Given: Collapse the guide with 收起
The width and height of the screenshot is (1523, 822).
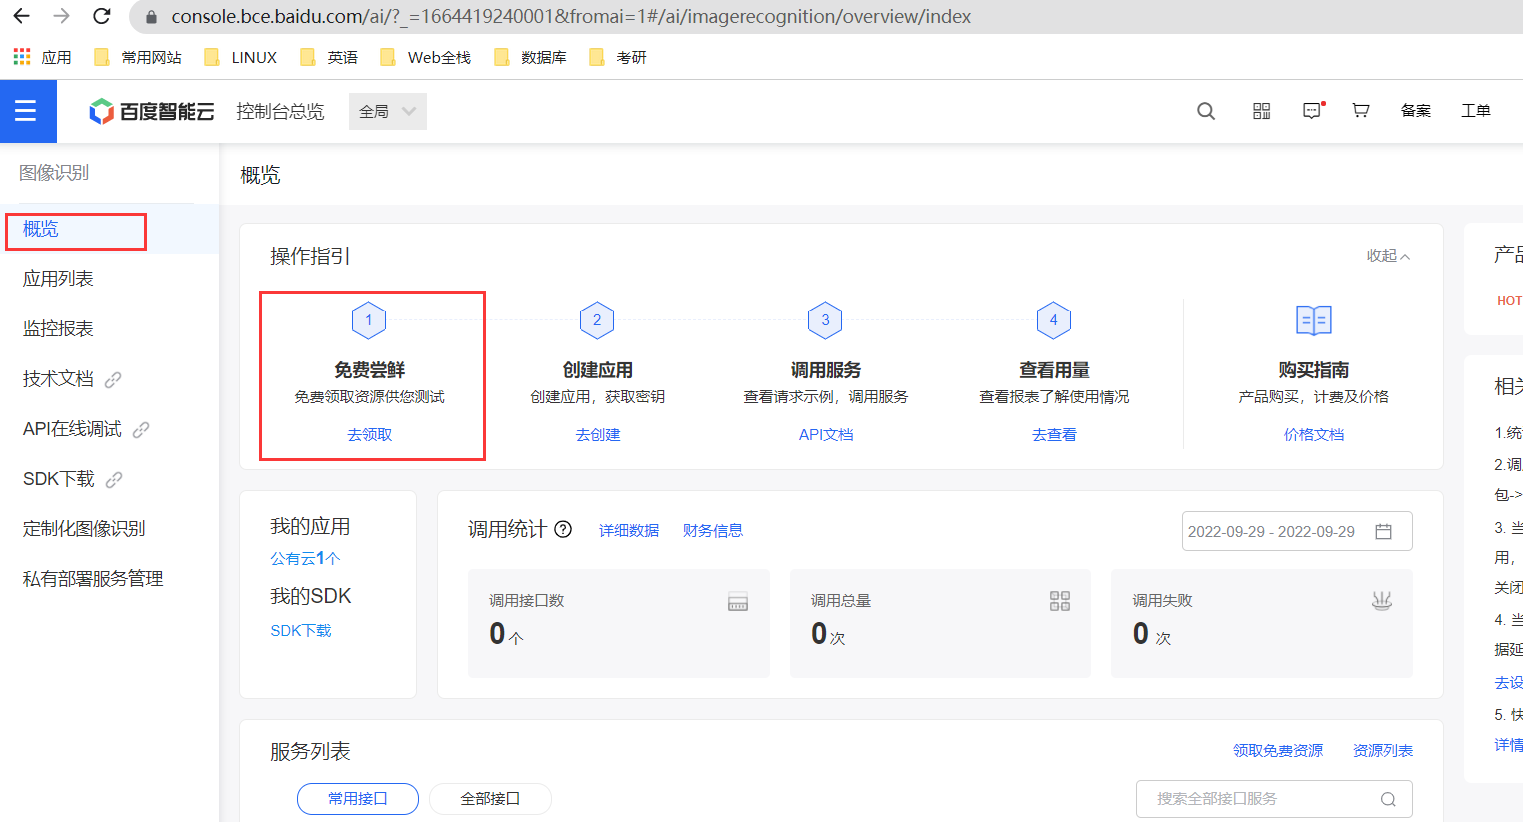Looking at the screenshot, I should coord(1388,256).
